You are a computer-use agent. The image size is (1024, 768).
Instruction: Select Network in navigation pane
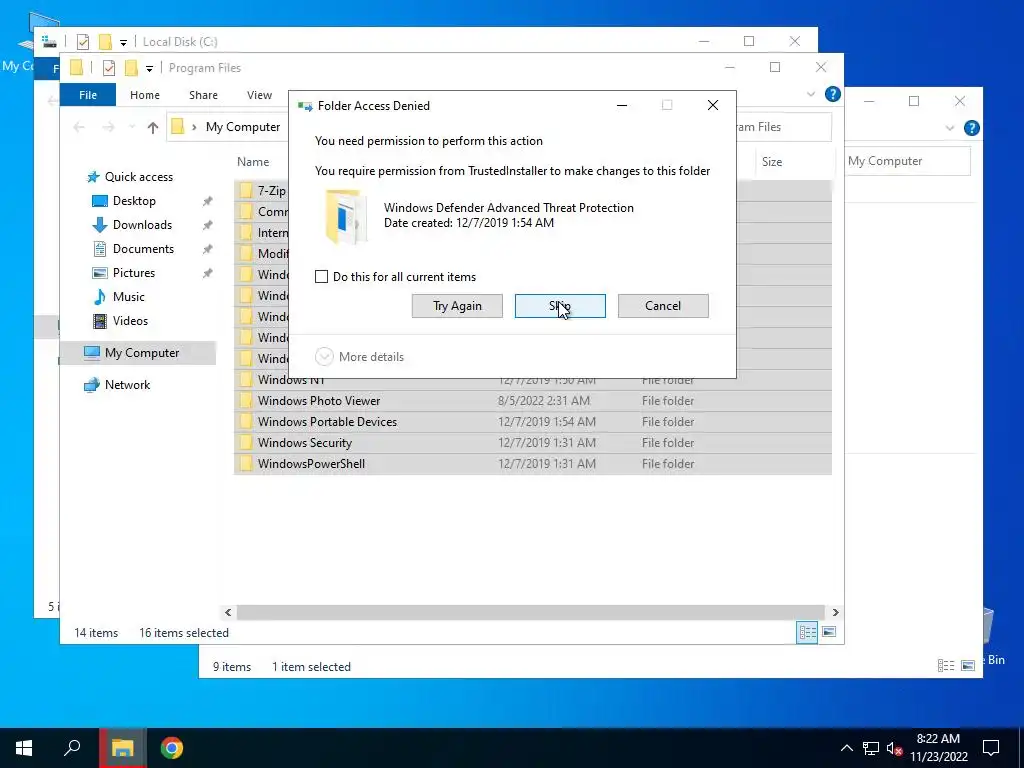[x=127, y=385]
